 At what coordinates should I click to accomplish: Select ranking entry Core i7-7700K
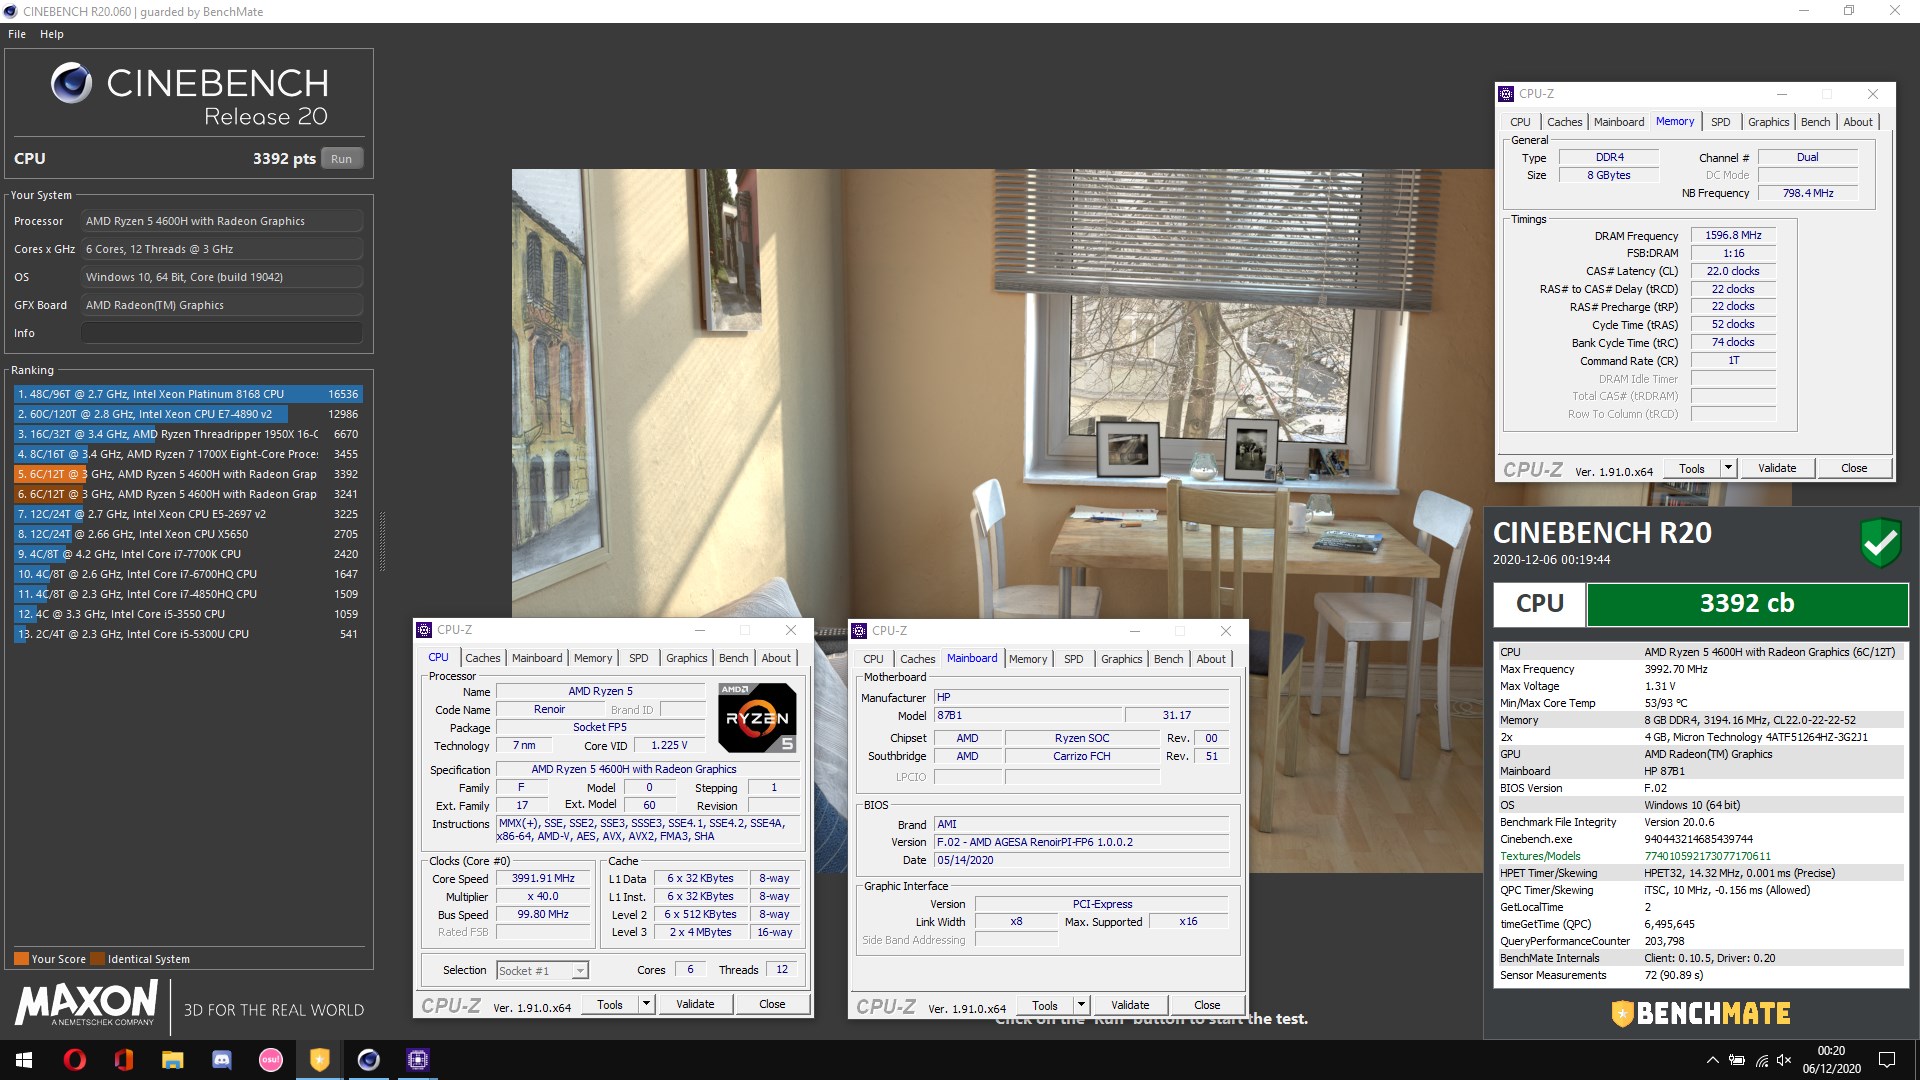coord(188,554)
